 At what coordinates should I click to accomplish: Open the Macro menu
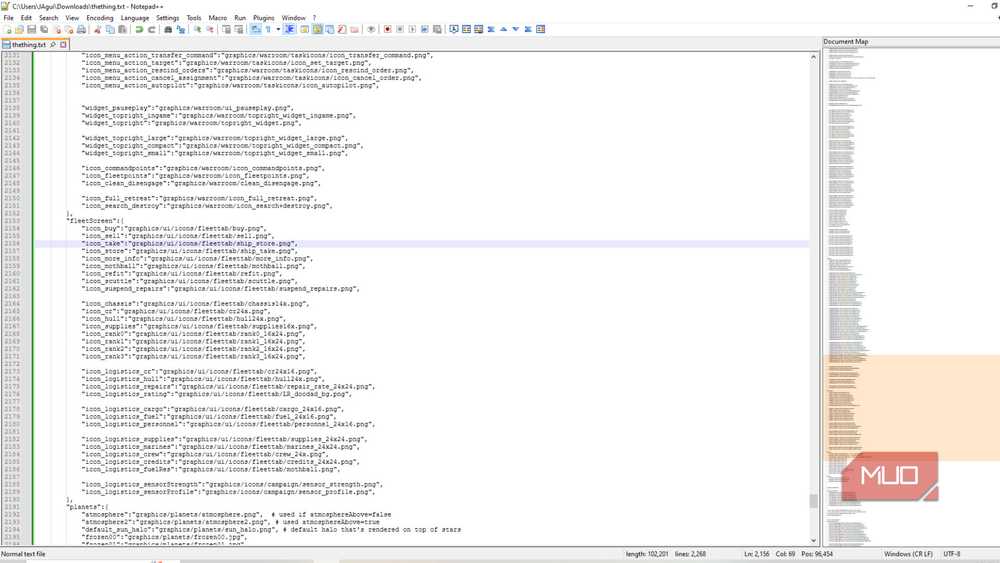click(217, 18)
